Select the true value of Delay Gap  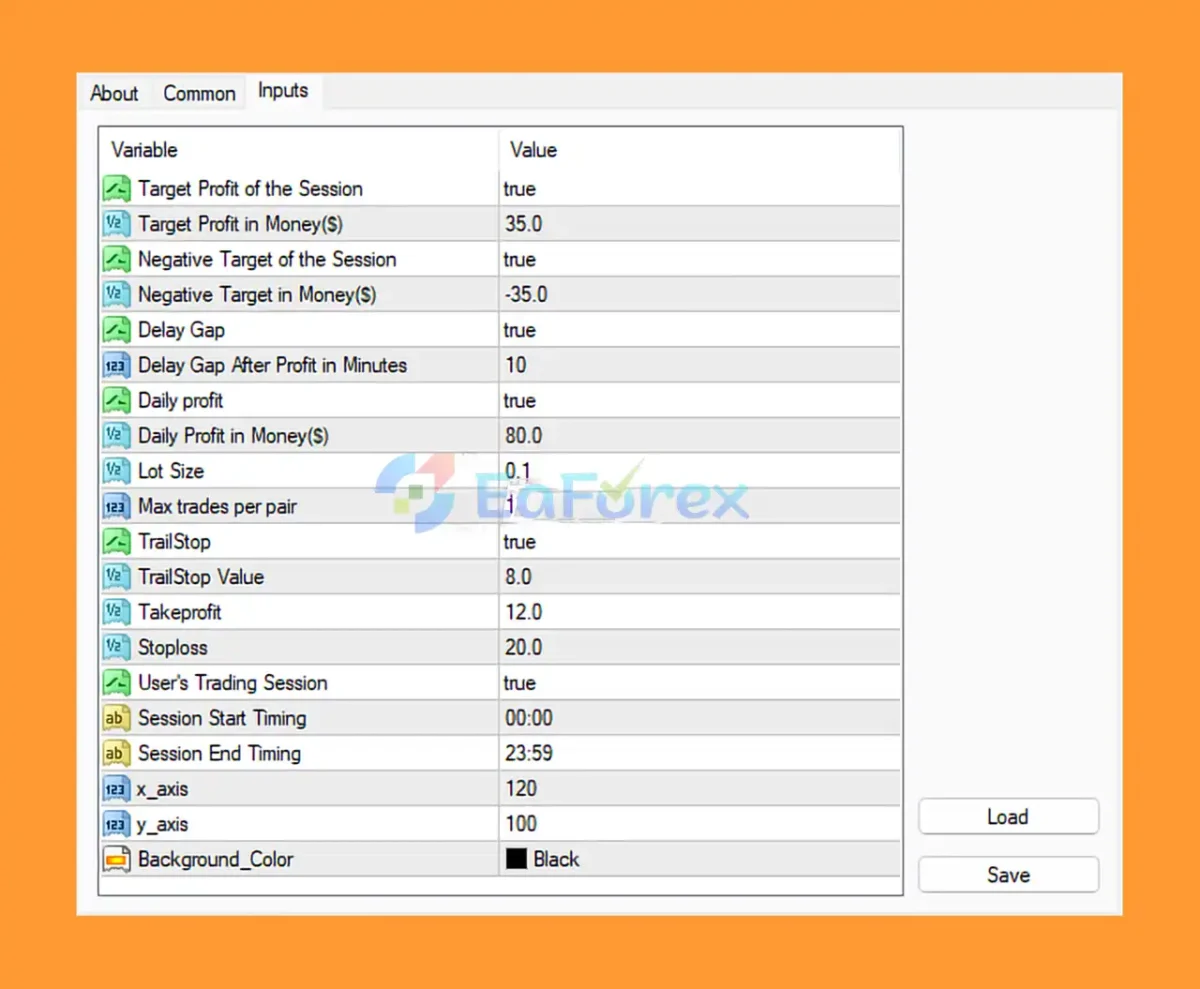pyautogui.click(x=520, y=330)
